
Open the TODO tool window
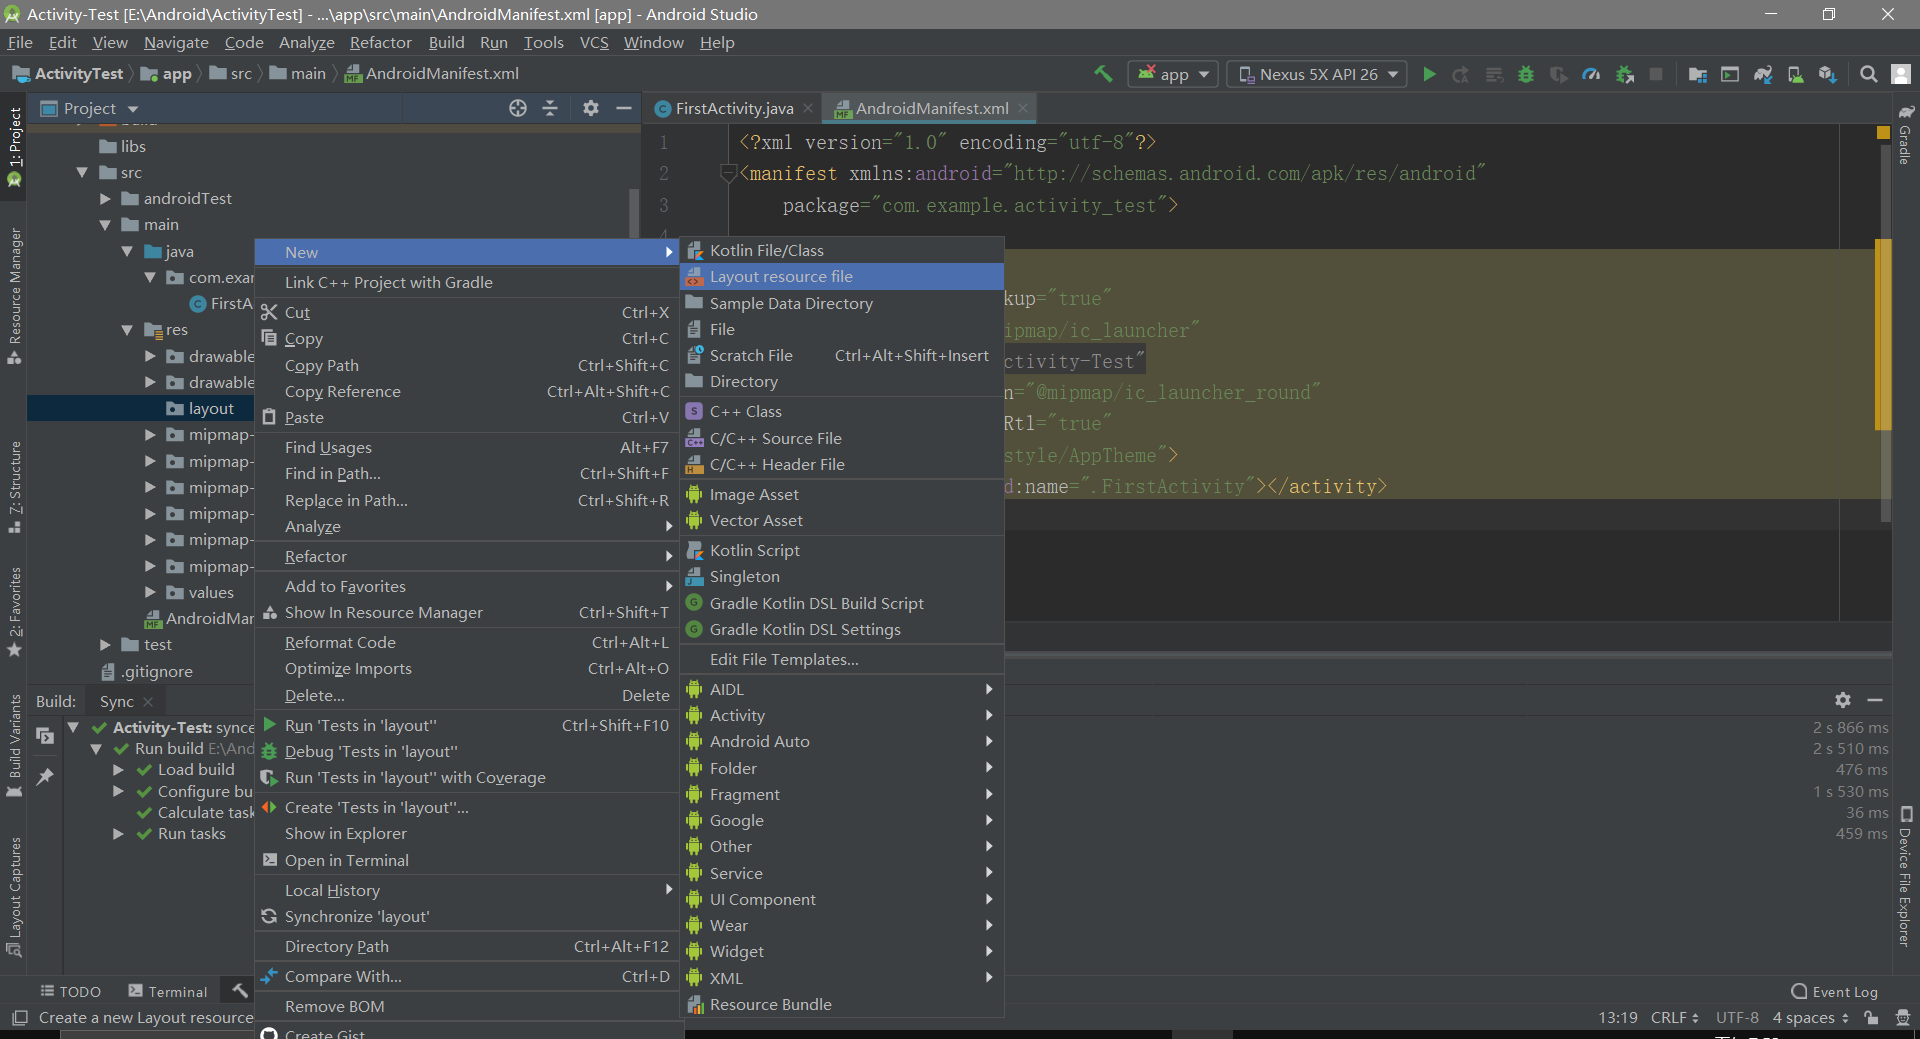pyautogui.click(x=71, y=991)
